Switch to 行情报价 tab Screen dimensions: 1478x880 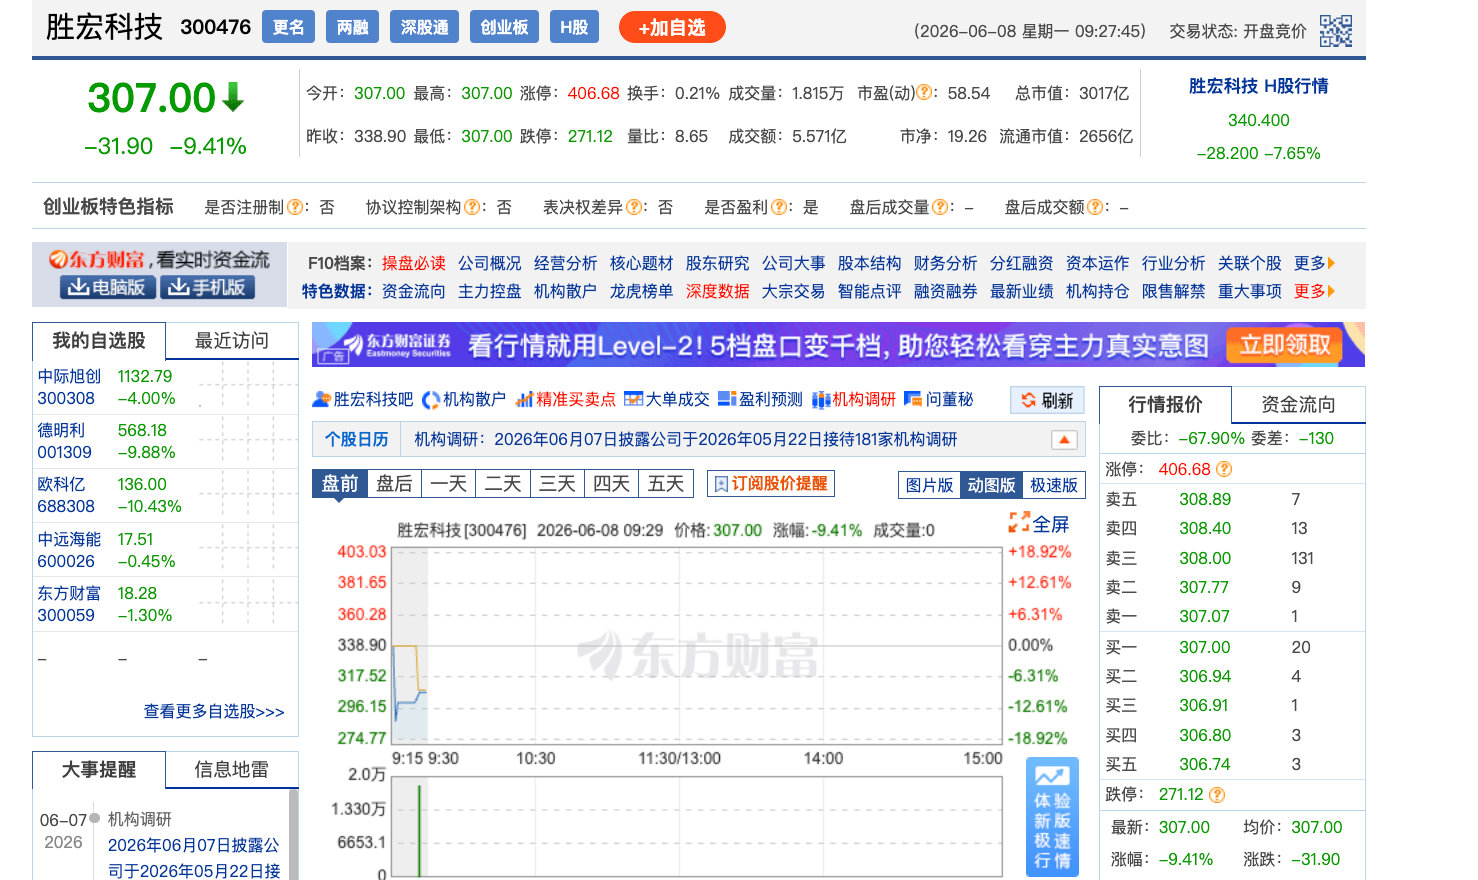[1166, 405]
